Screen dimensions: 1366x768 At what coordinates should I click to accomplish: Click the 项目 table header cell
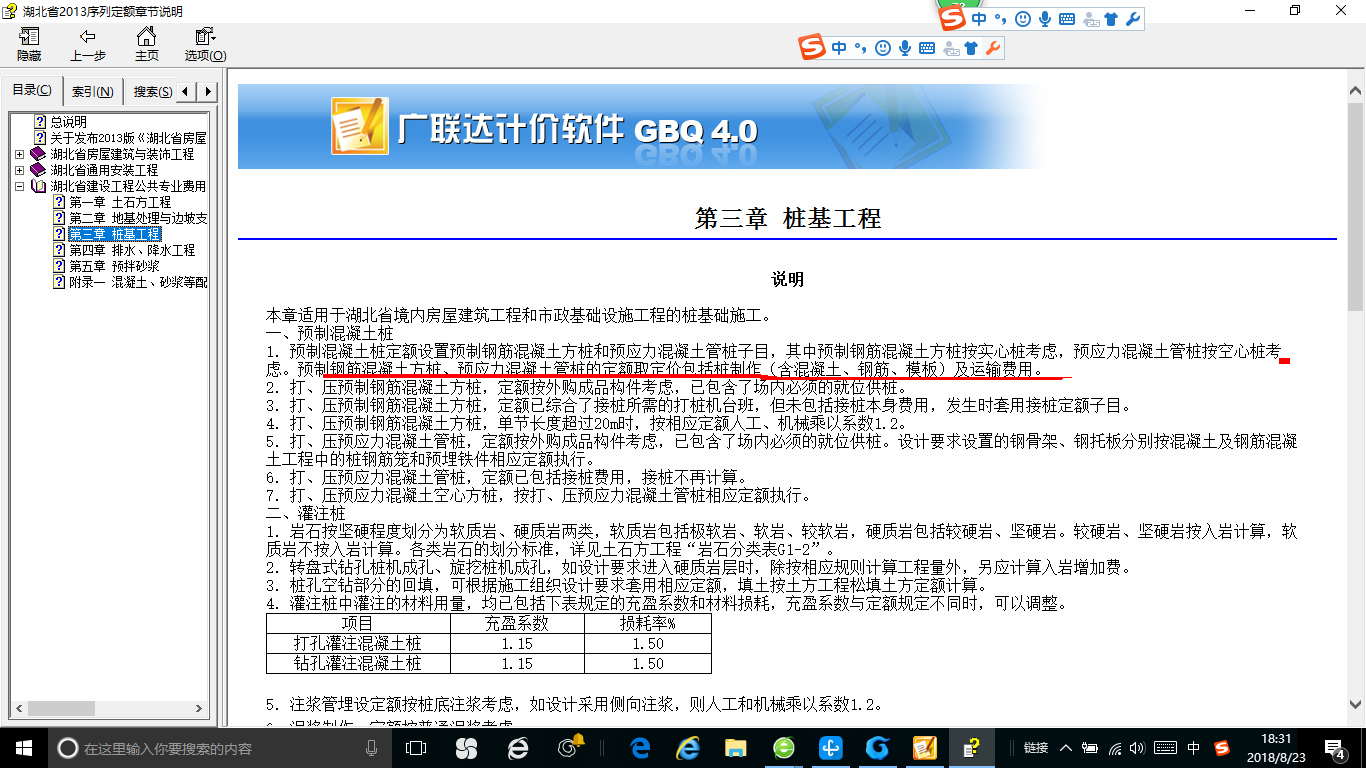point(358,623)
